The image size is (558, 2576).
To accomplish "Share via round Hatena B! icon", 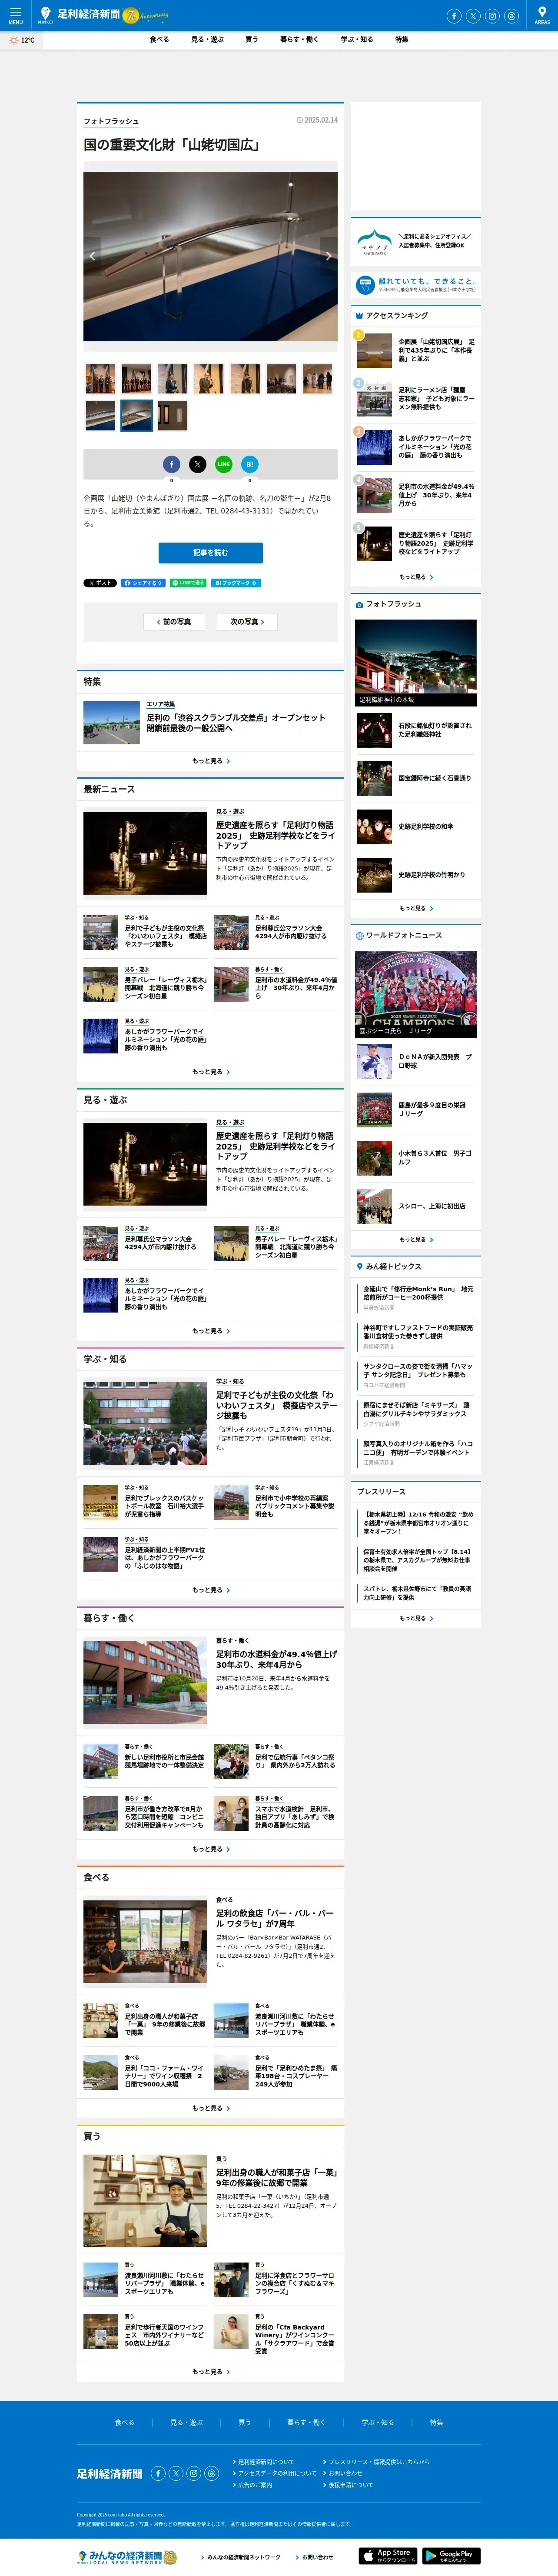I will (250, 464).
